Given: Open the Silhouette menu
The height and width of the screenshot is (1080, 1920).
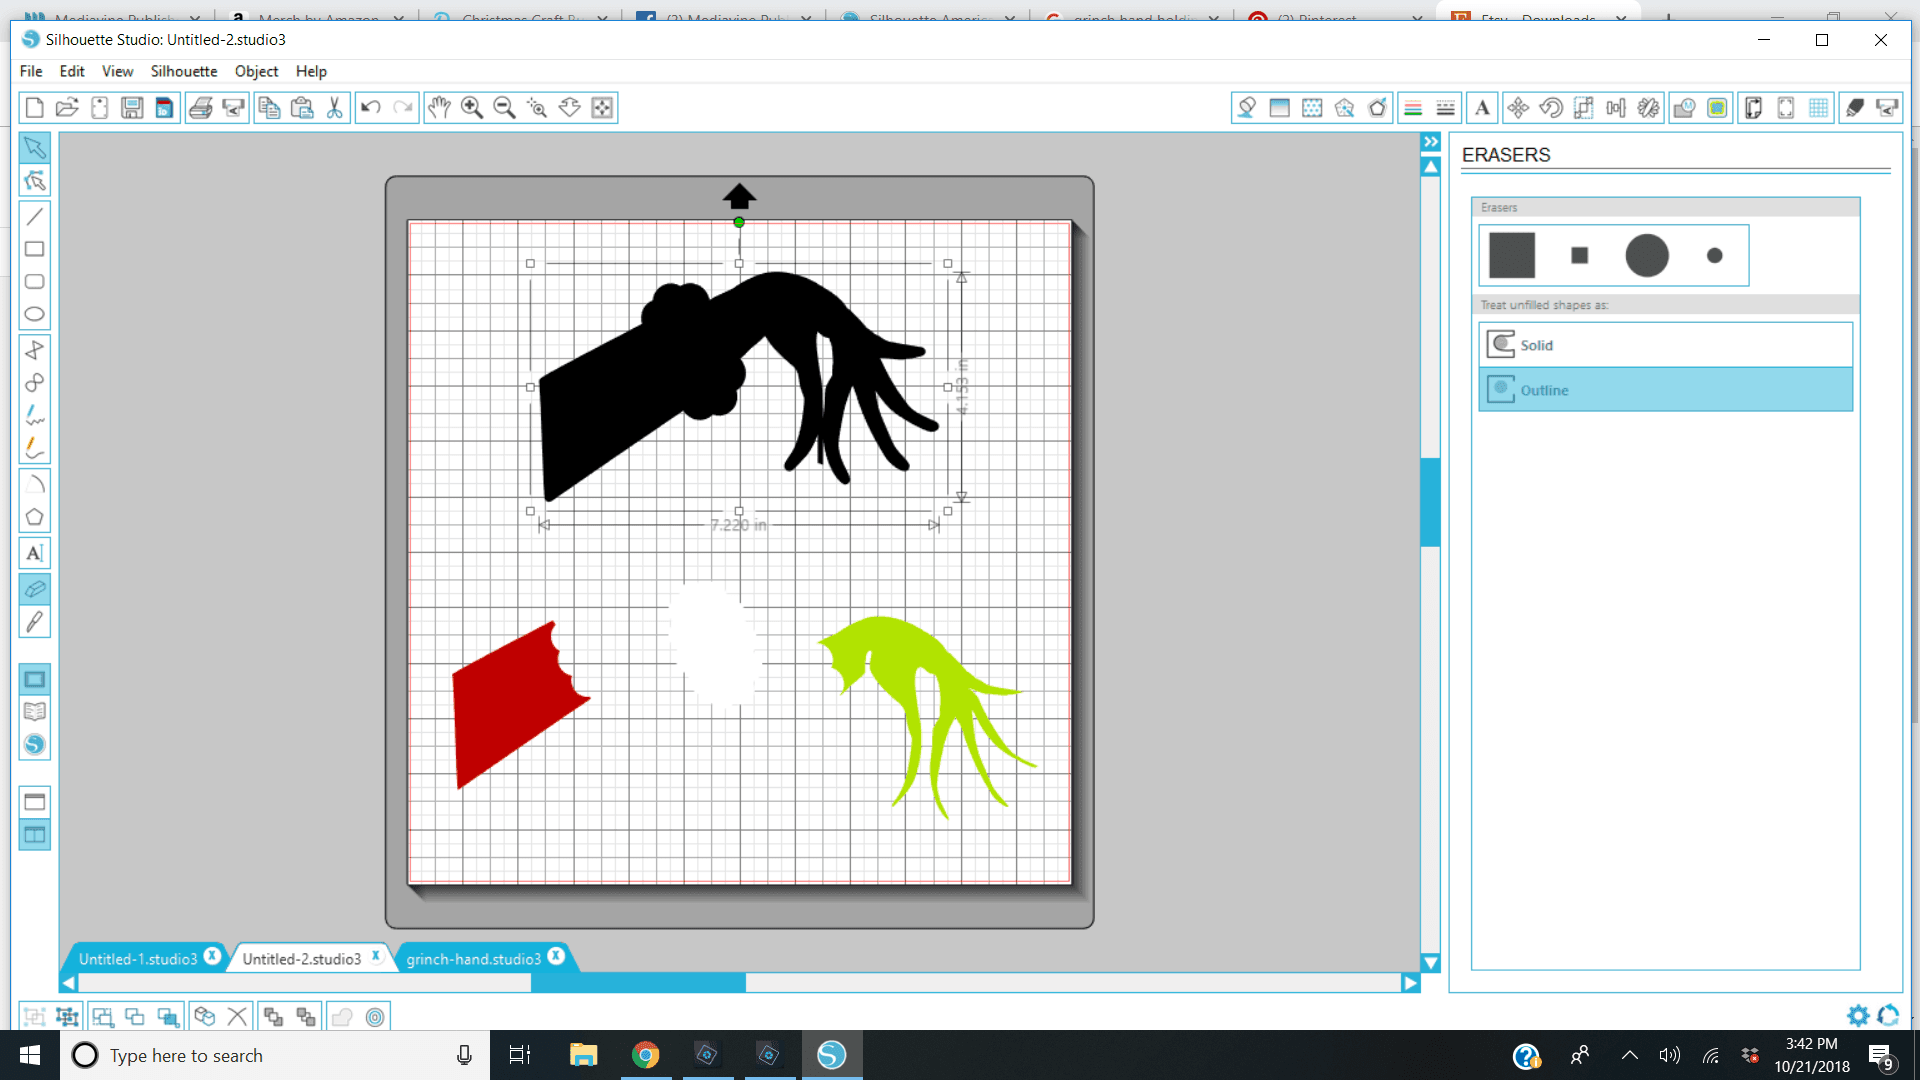Looking at the screenshot, I should point(184,71).
